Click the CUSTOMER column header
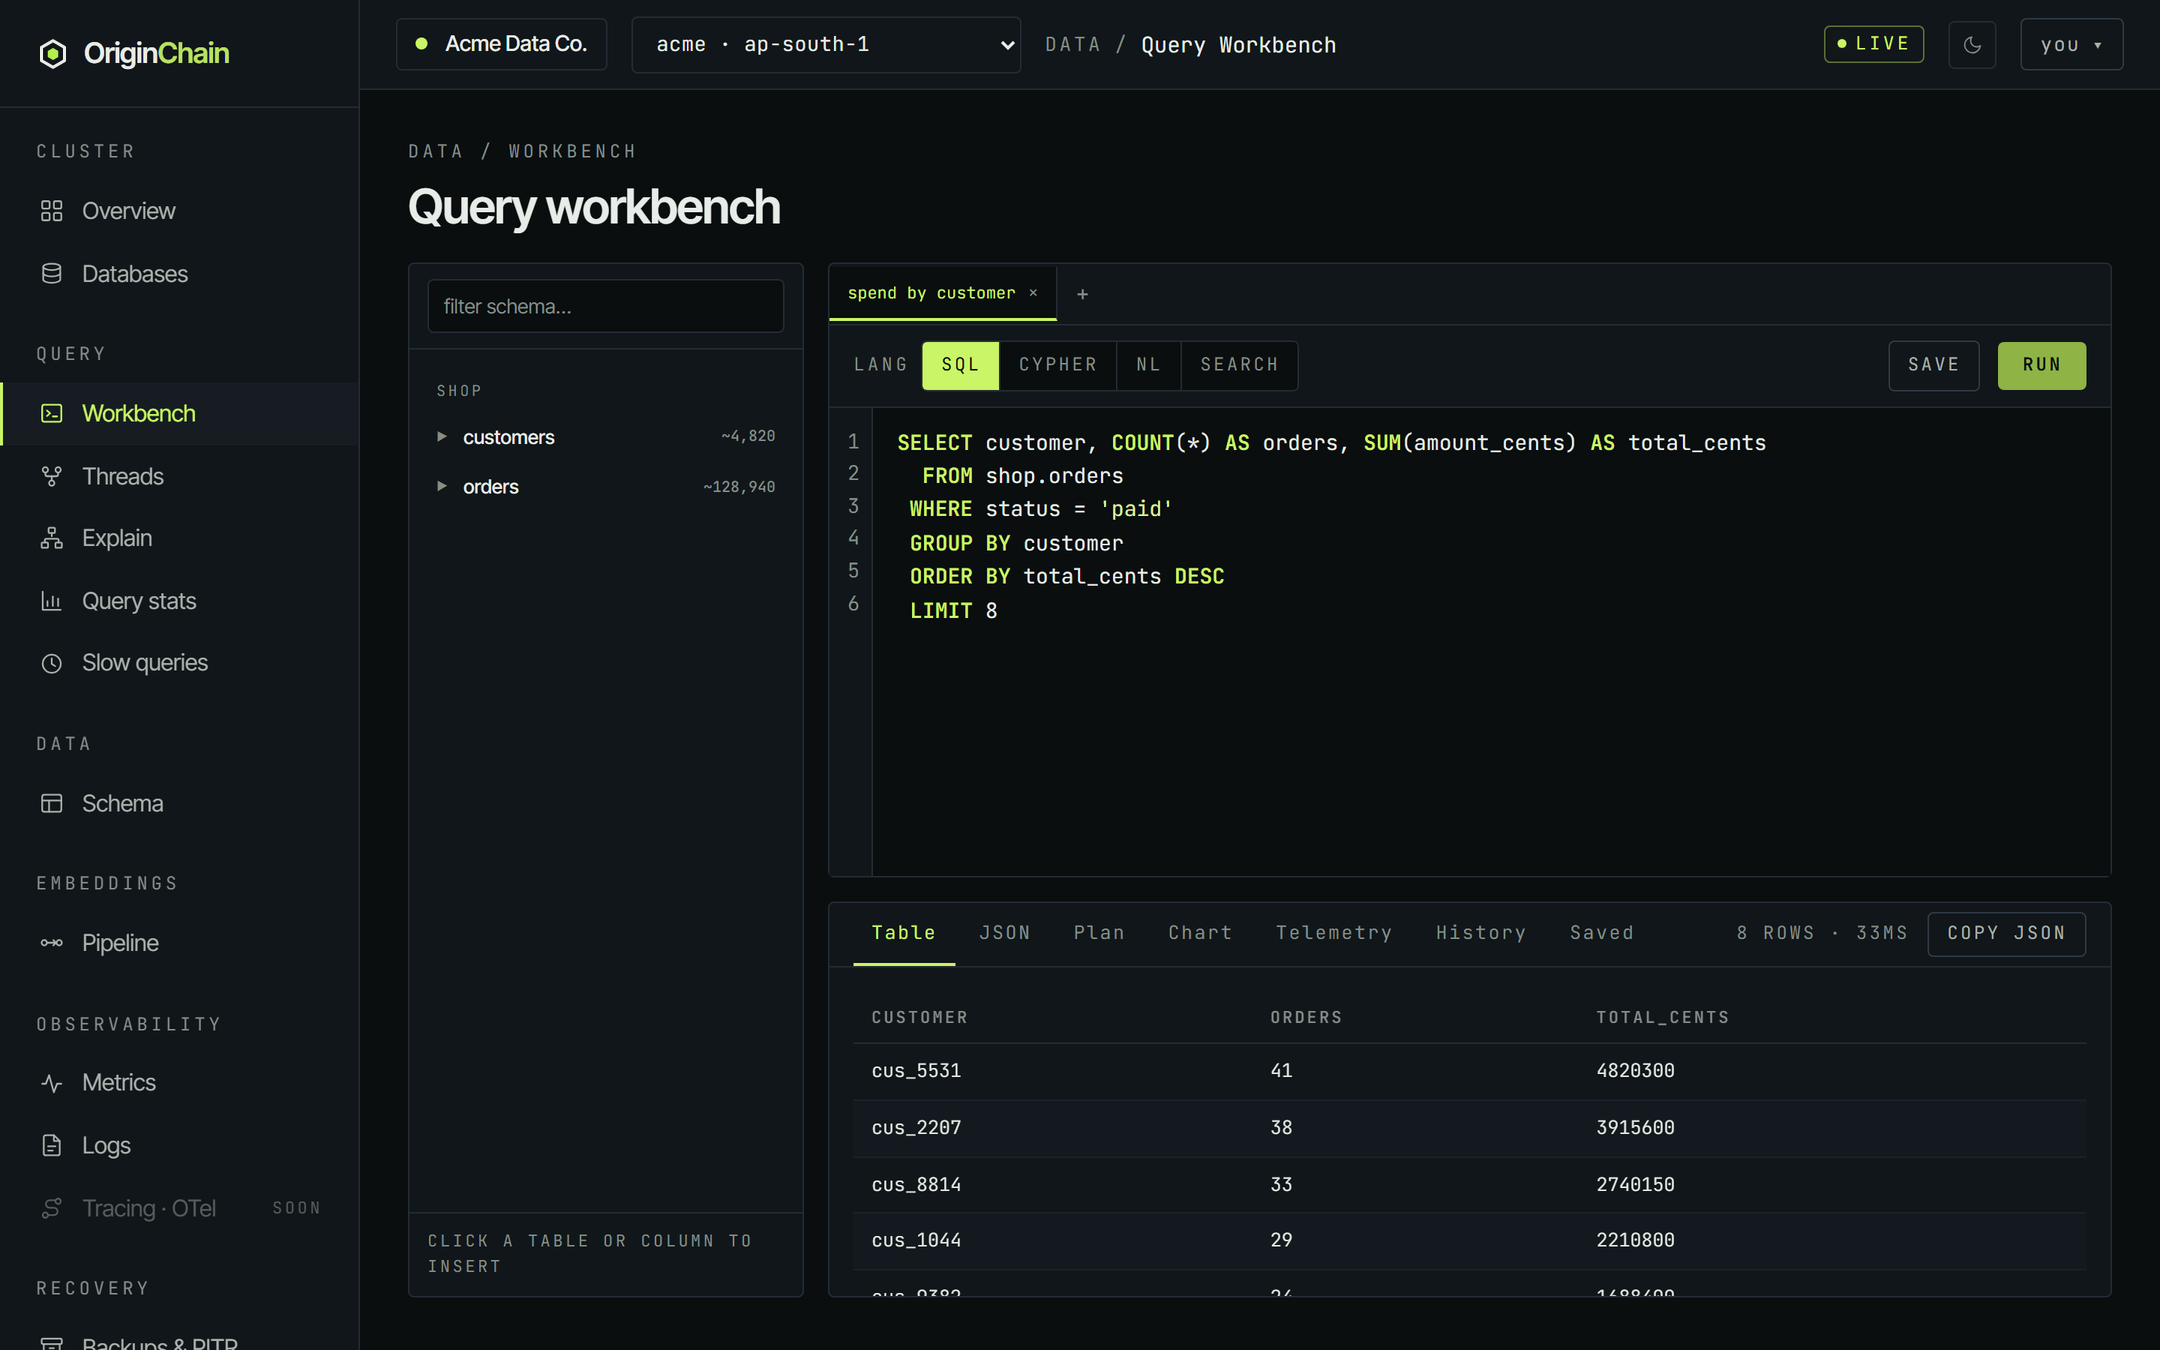The image size is (2160, 1350). pos(919,1017)
